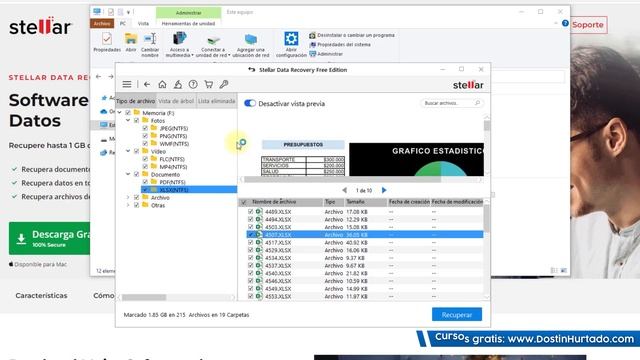Screen dimensions: 640x360
Task: Collapse the Documento tree node
Action: [x=128, y=174]
